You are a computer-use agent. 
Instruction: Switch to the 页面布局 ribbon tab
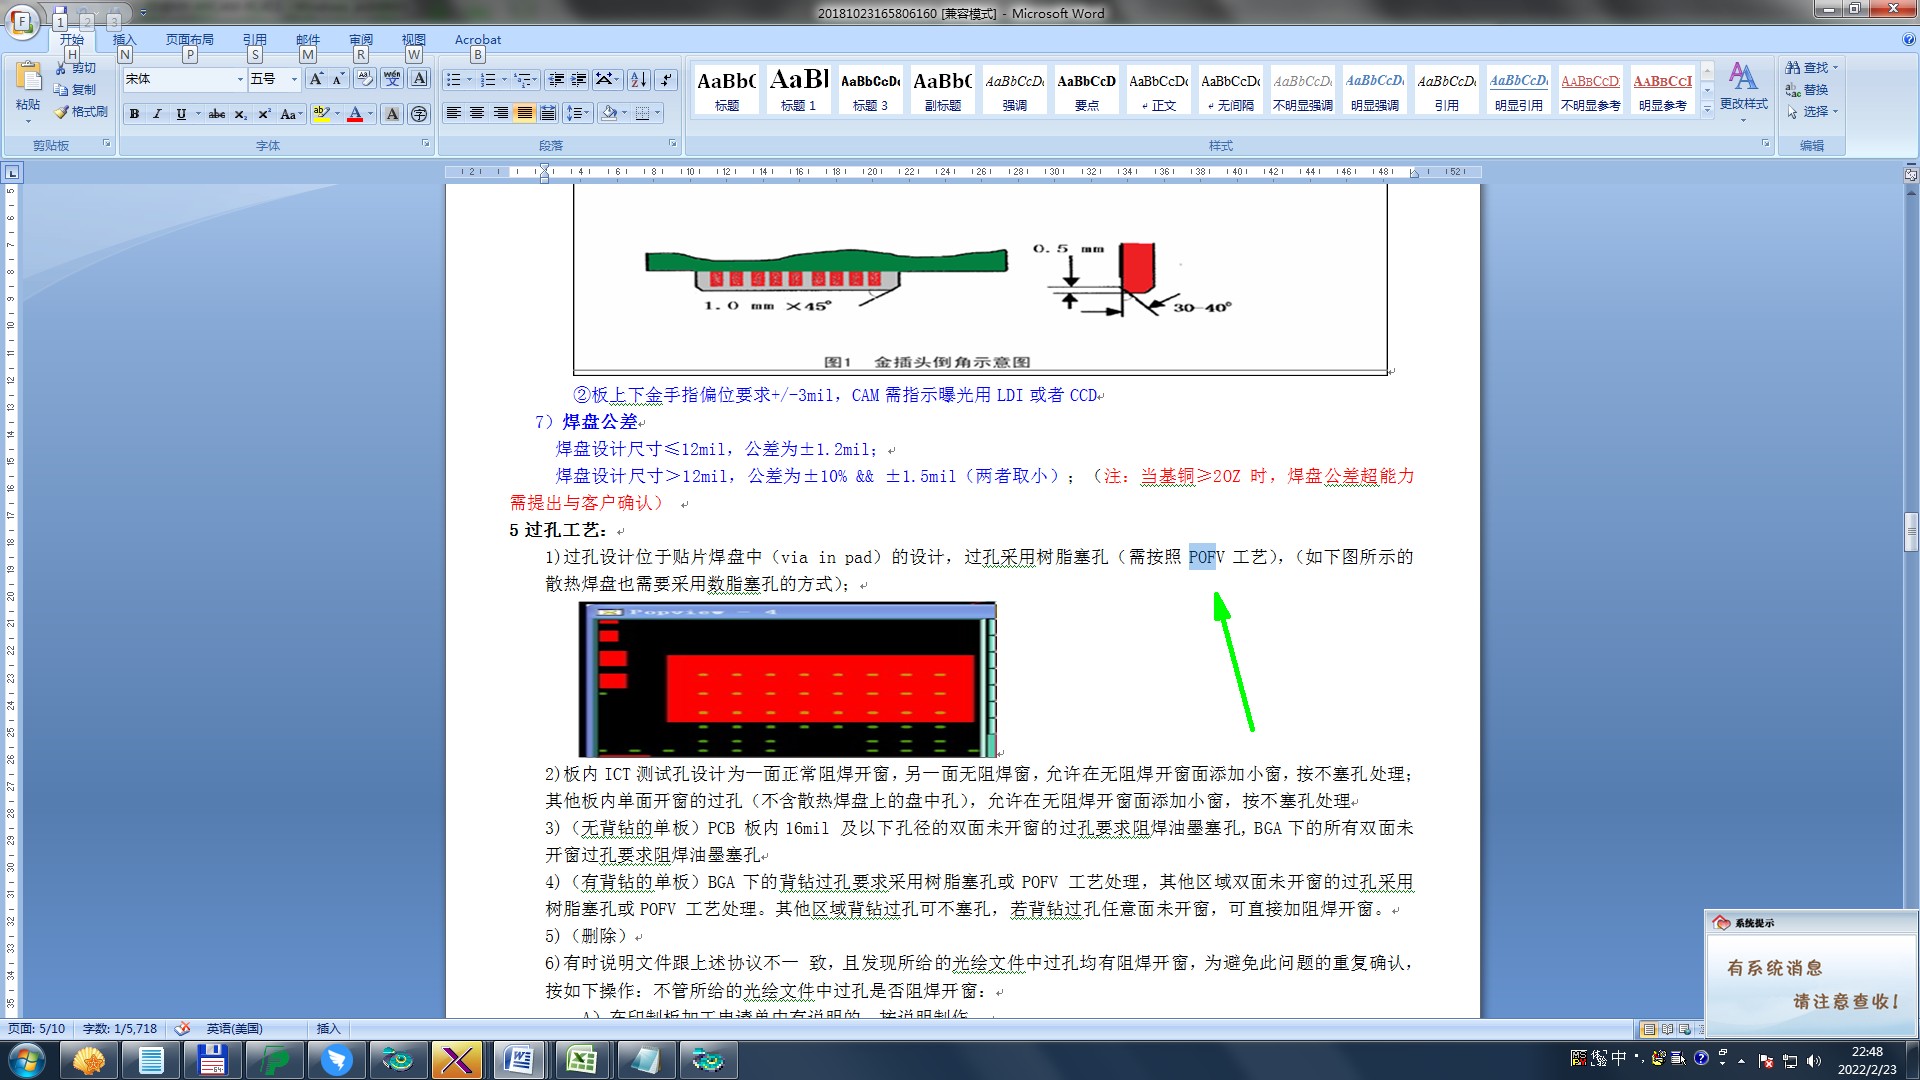pos(189,40)
